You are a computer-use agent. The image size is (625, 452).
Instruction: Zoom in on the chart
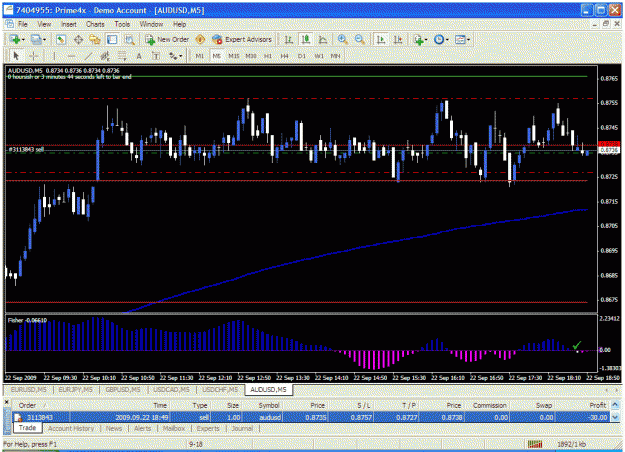(x=342, y=39)
